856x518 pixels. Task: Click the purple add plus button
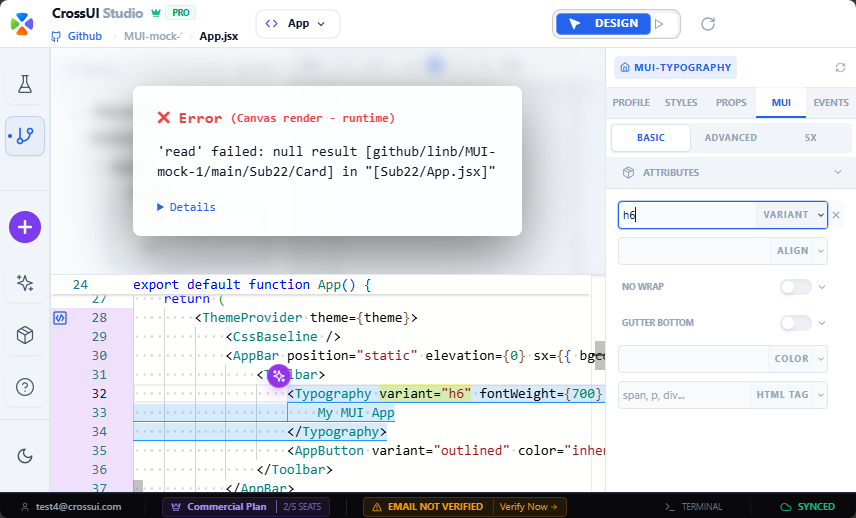coord(25,227)
